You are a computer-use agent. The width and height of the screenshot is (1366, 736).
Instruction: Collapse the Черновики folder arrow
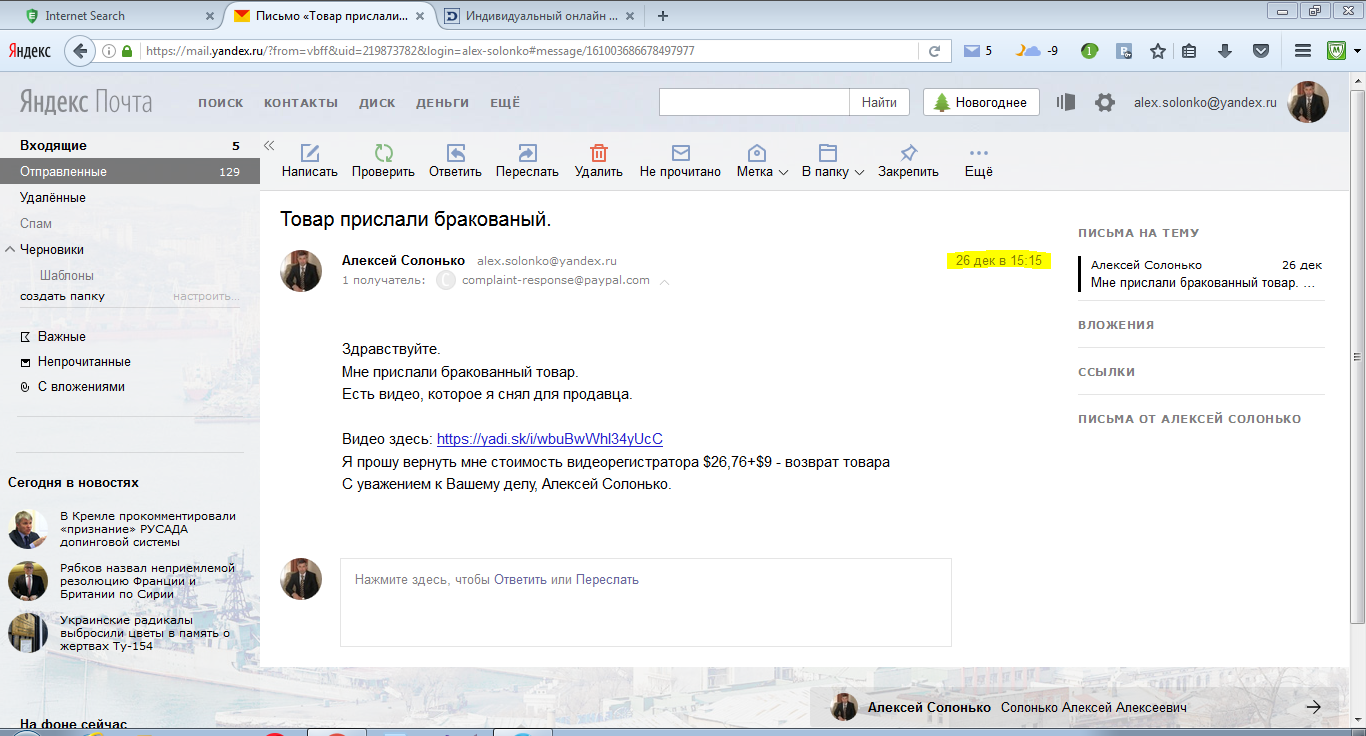point(10,249)
